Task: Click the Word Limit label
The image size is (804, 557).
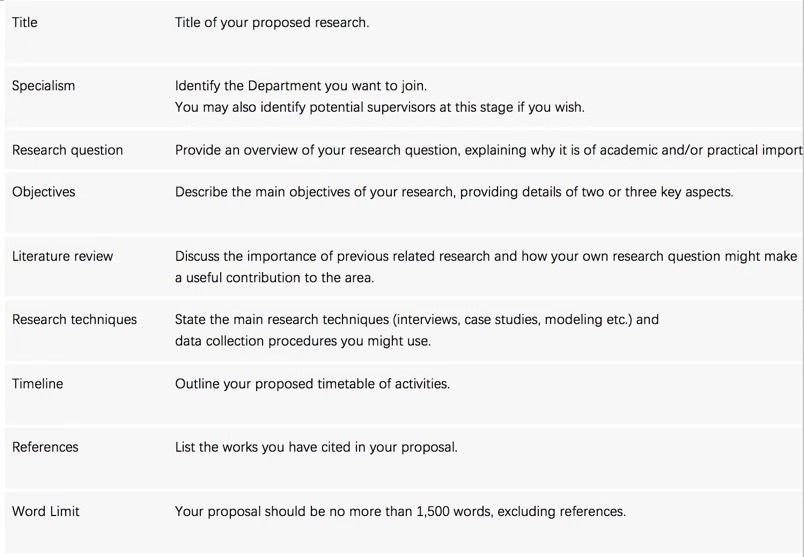Action: point(46,511)
